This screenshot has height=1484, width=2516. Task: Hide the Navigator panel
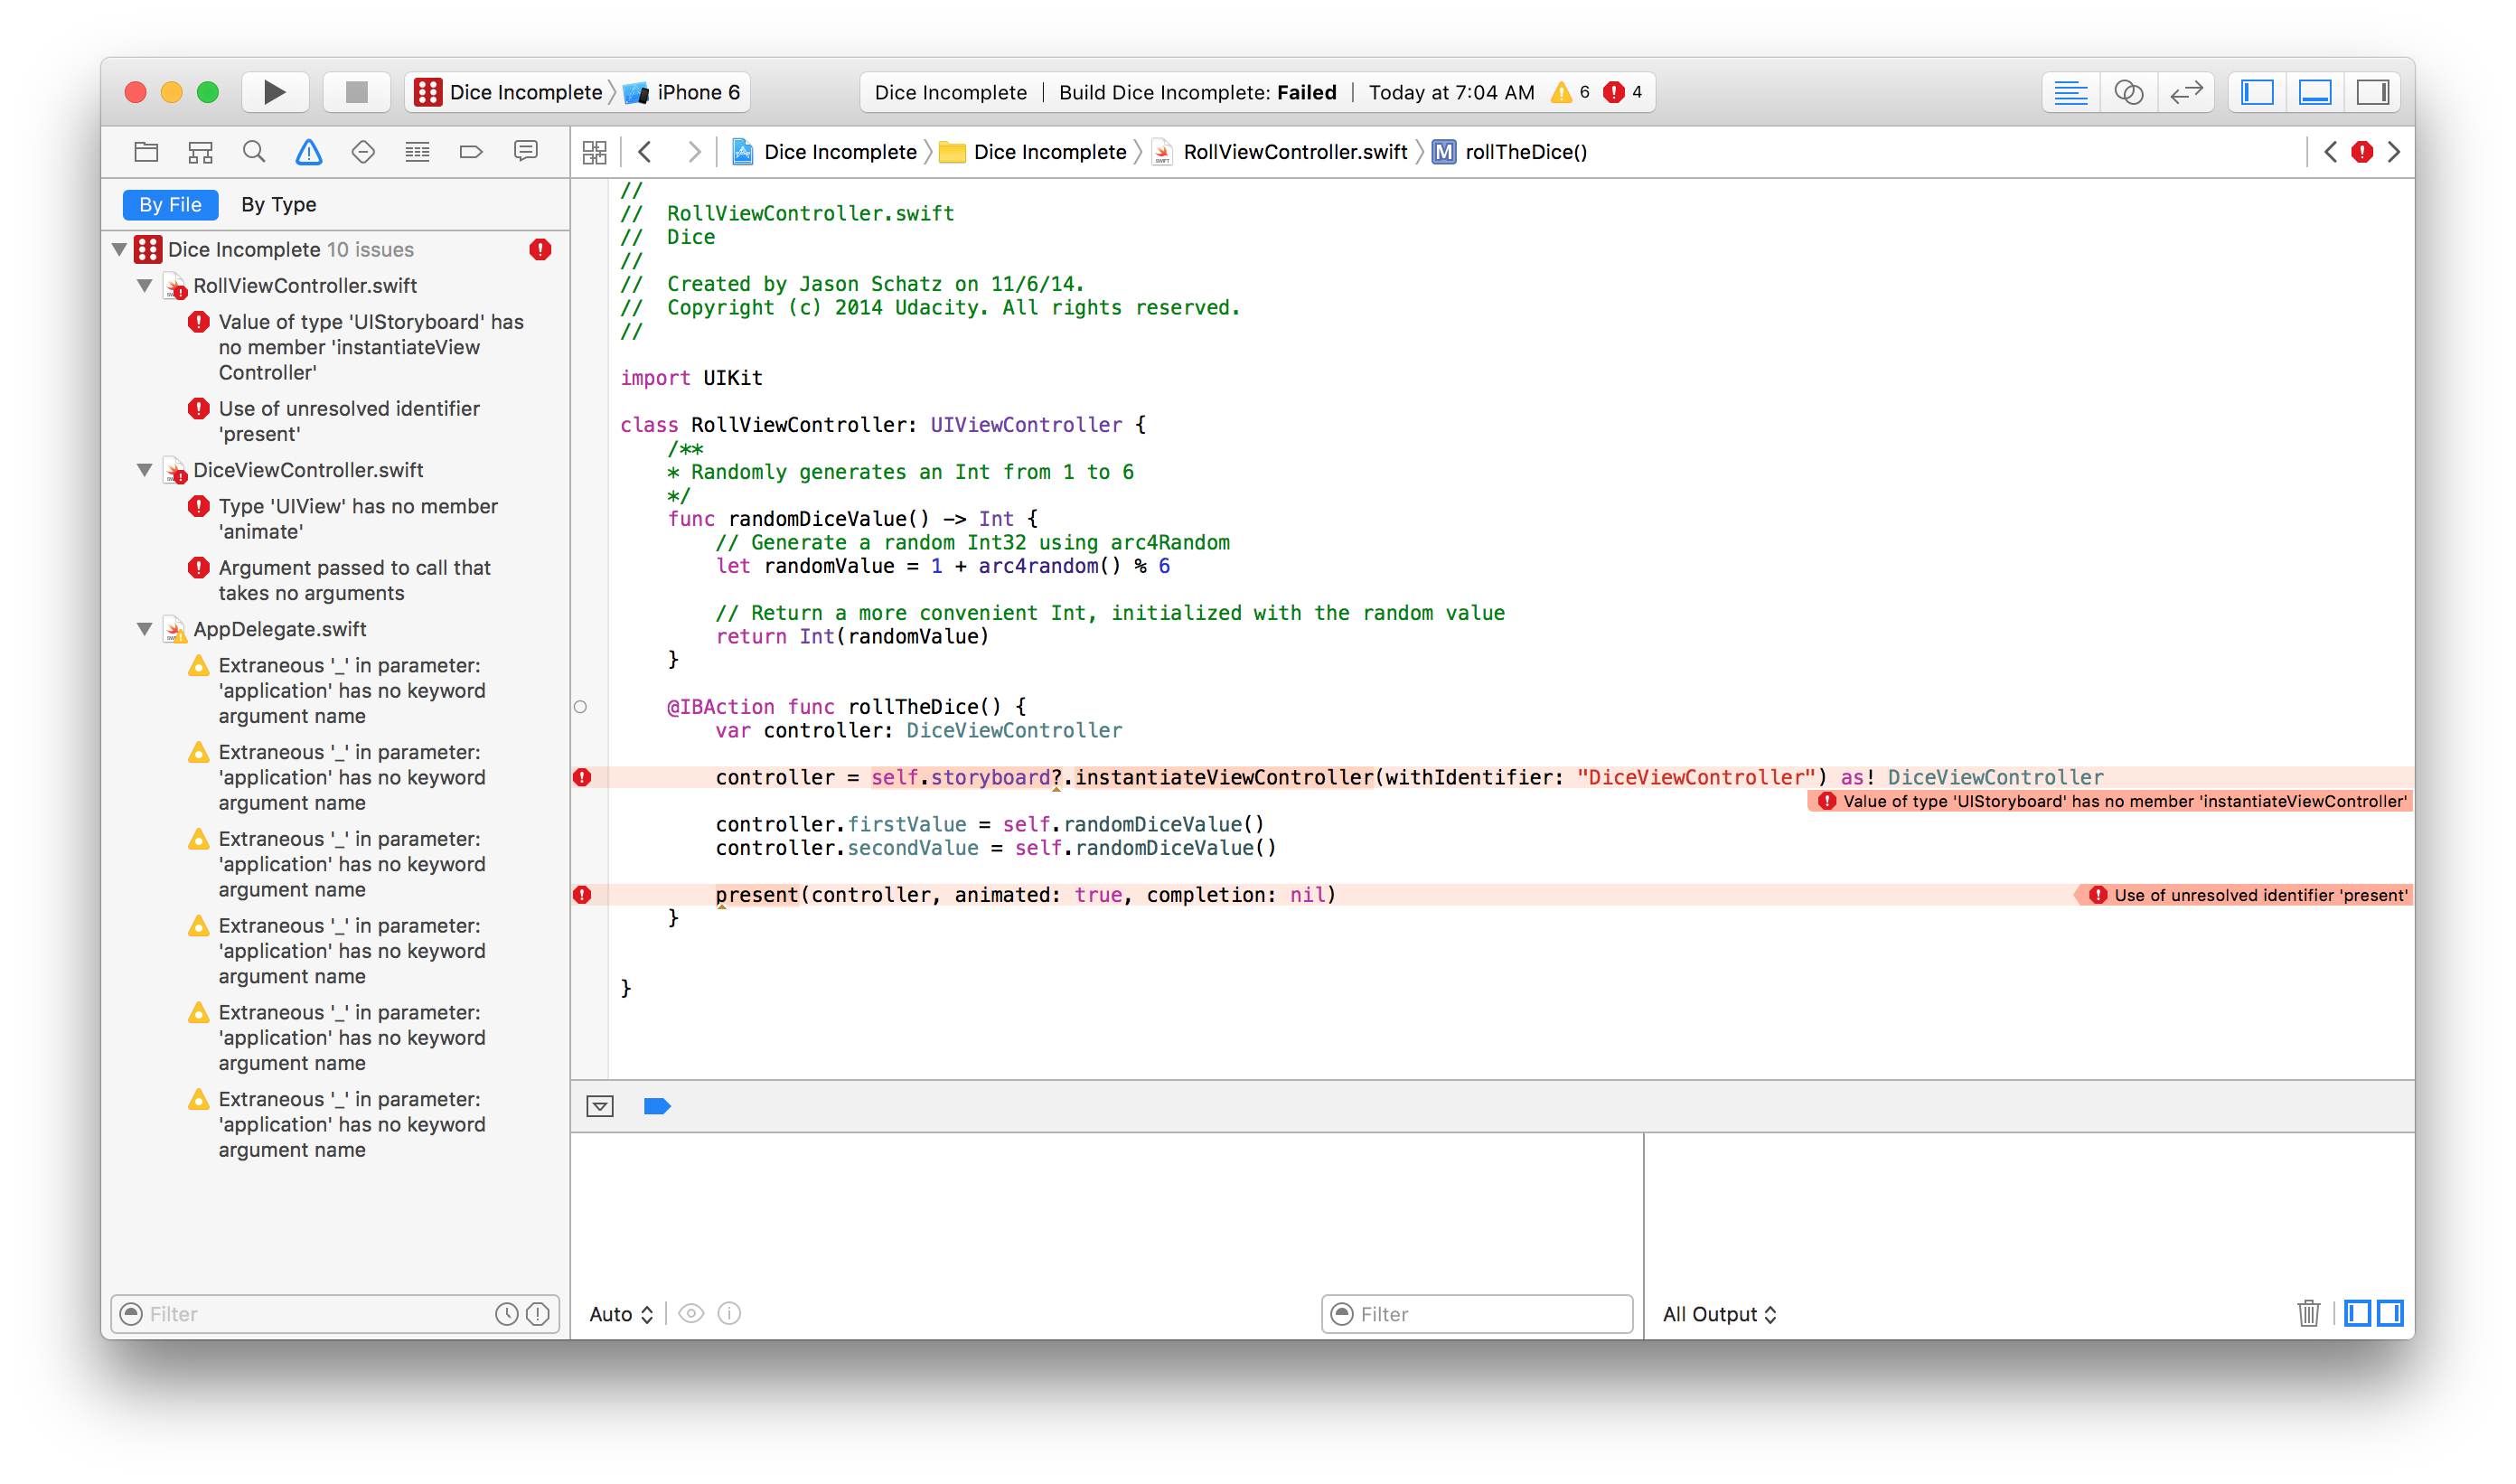[2258, 92]
